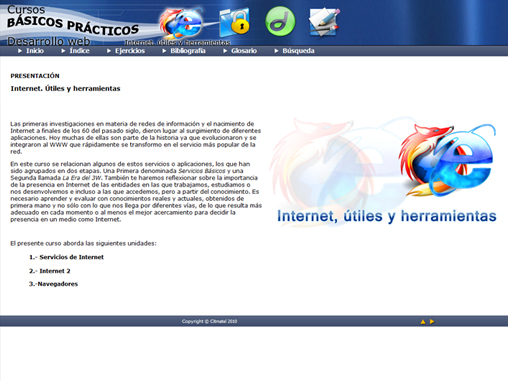Click the arrow bullet beside Inicio

[20, 51]
